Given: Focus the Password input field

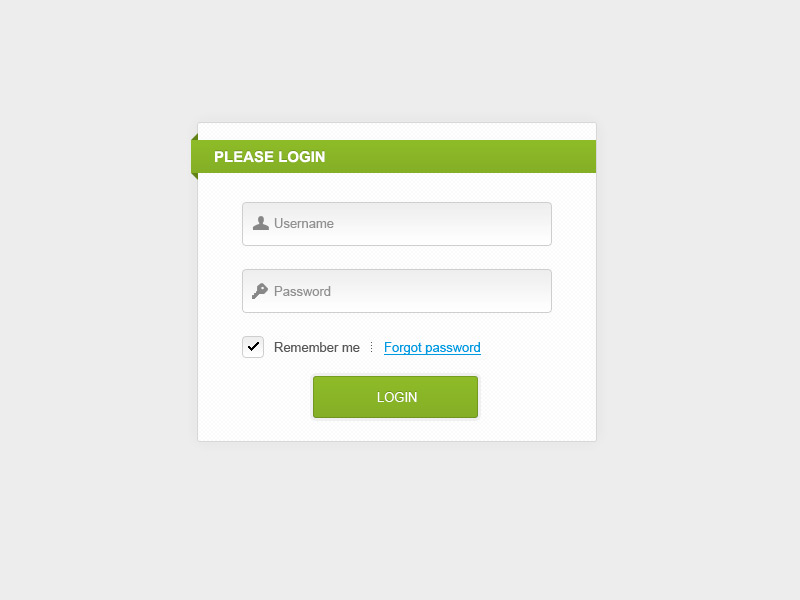Looking at the screenshot, I should (397, 291).
